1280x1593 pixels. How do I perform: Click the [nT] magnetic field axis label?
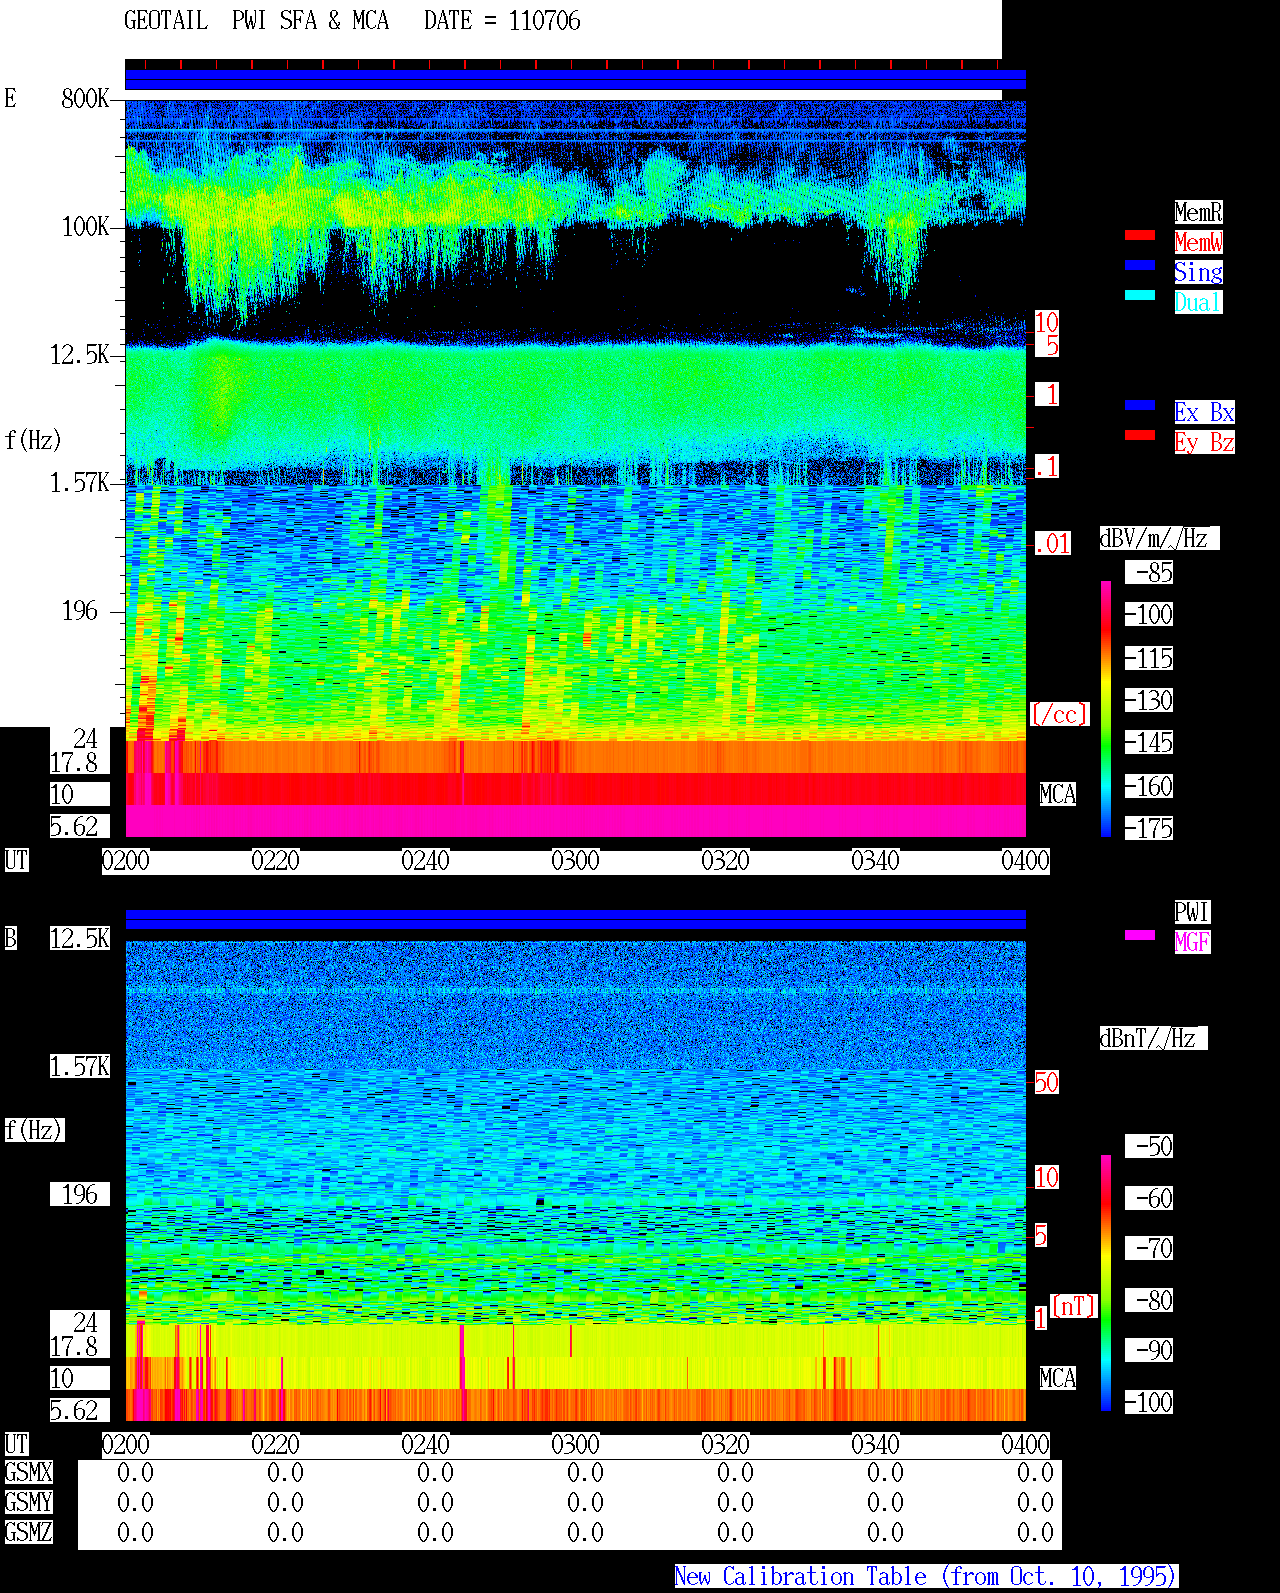click(1074, 1306)
